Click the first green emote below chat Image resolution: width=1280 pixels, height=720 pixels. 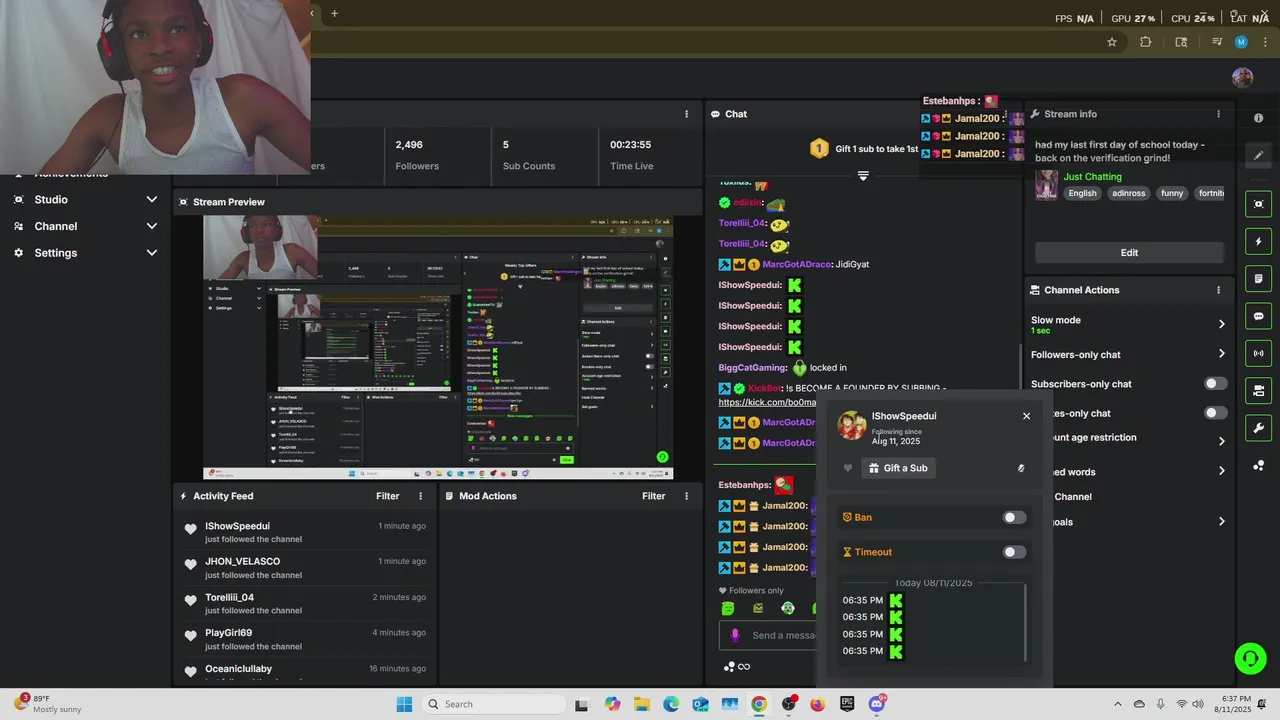(x=728, y=608)
